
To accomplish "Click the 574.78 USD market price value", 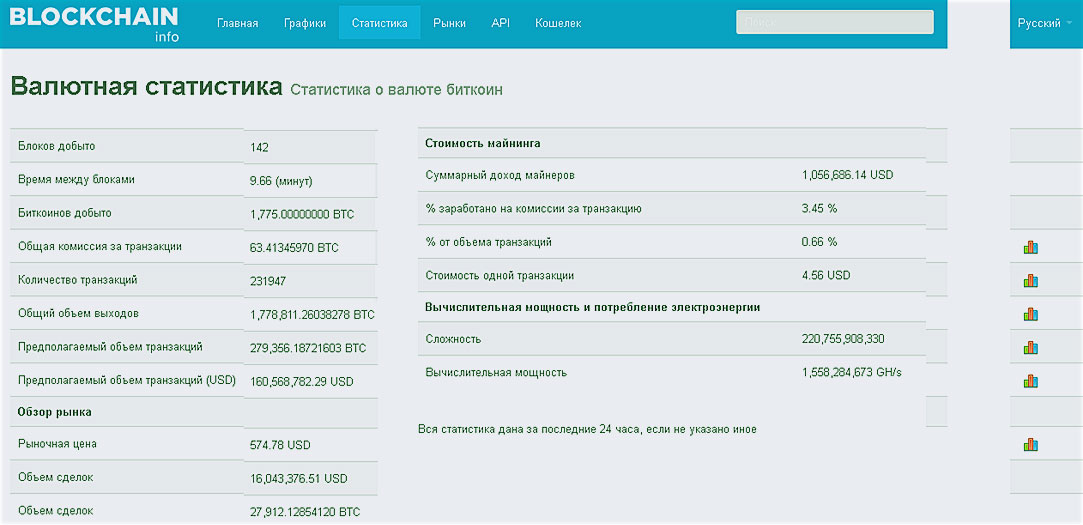I will click(x=280, y=444).
